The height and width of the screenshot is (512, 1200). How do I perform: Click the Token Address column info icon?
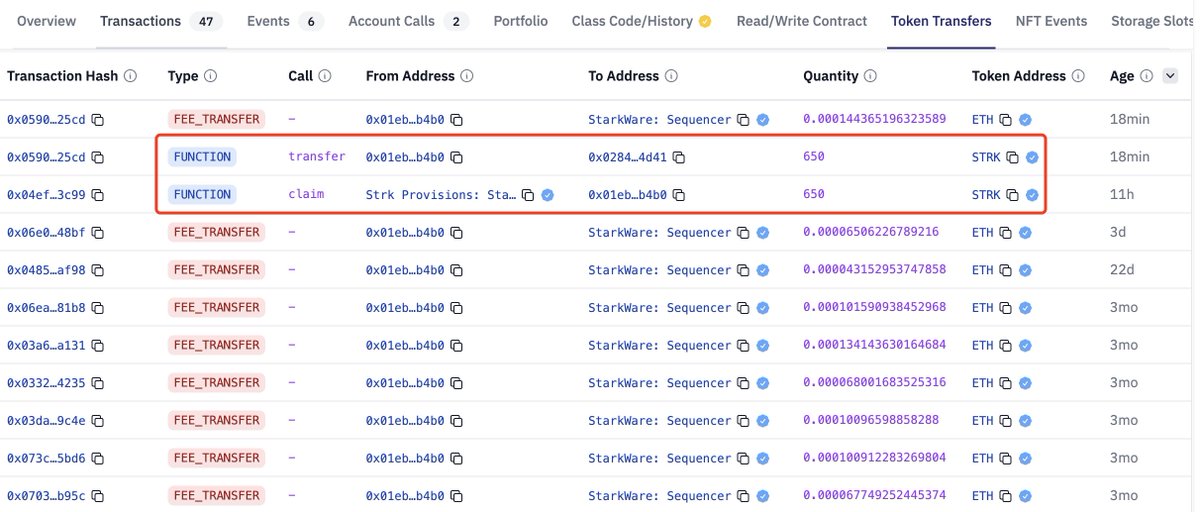1076,76
